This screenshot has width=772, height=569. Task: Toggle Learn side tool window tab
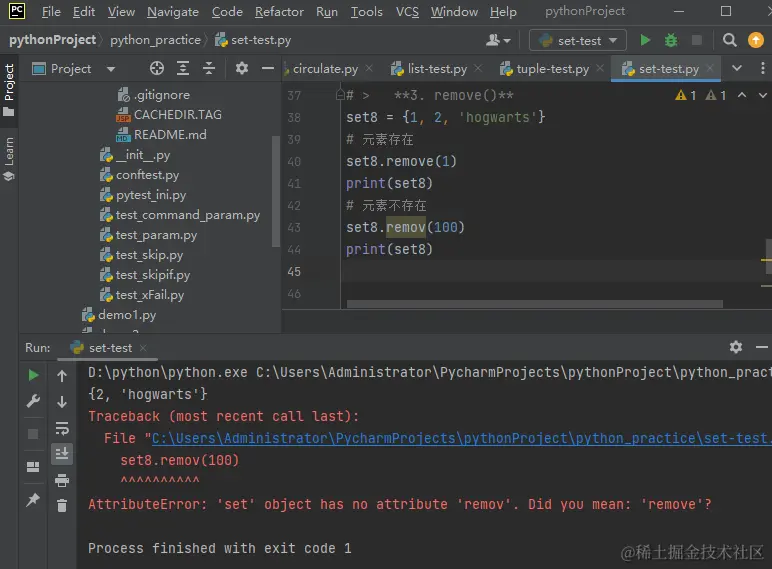tap(9, 158)
